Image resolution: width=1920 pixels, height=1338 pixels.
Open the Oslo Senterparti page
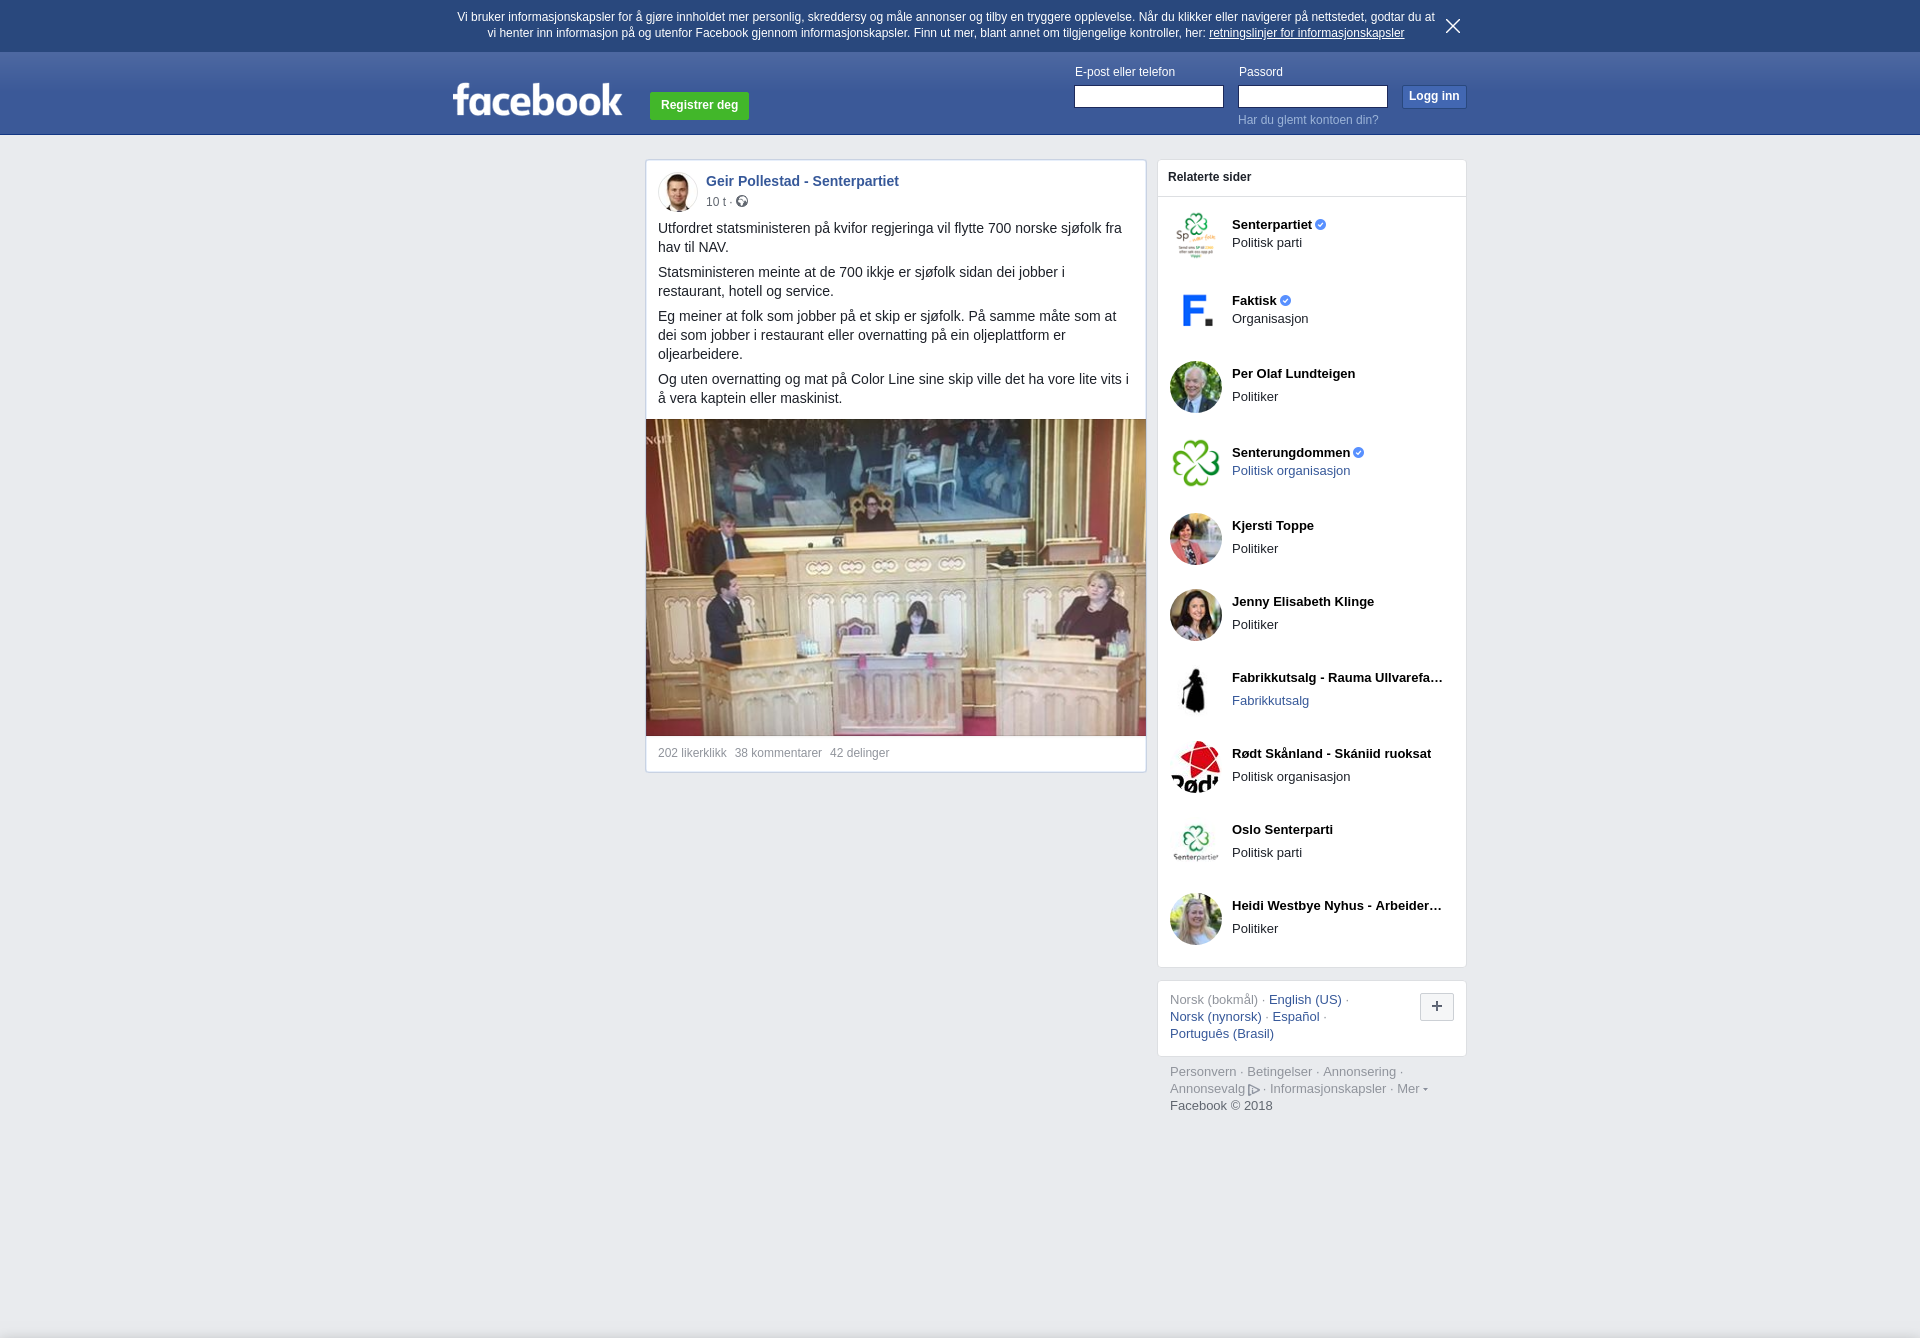tap(1282, 830)
